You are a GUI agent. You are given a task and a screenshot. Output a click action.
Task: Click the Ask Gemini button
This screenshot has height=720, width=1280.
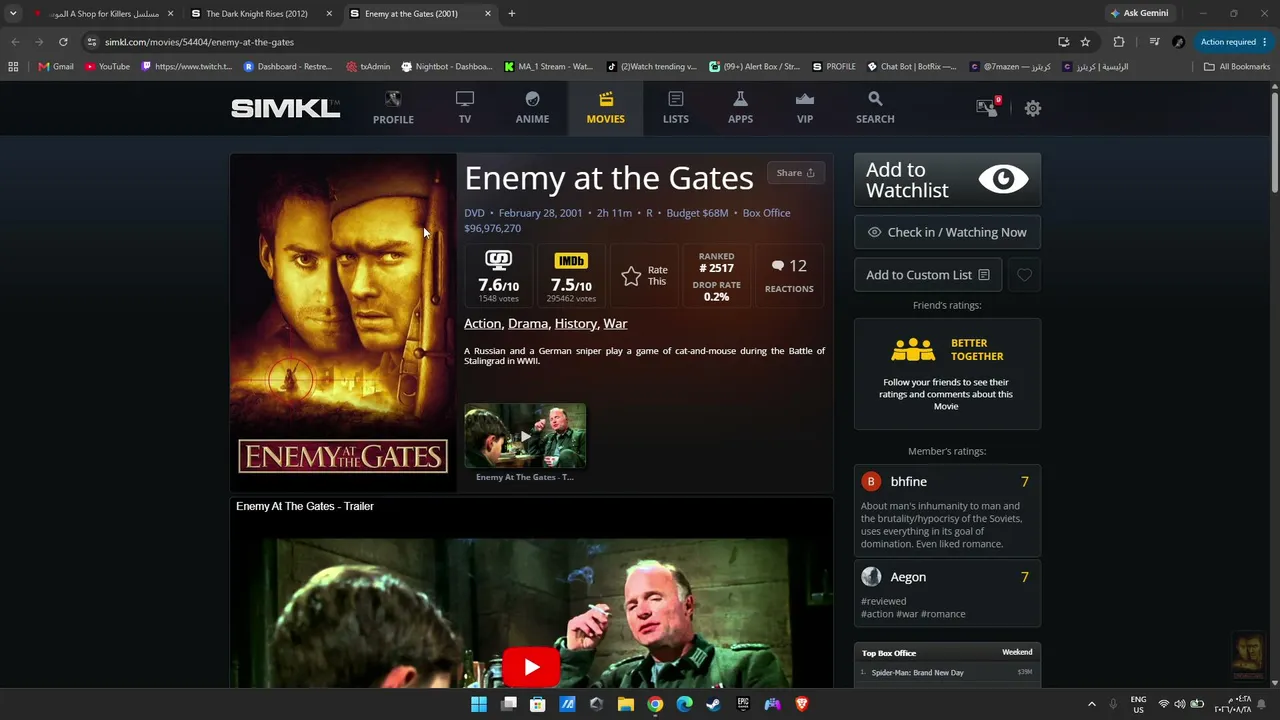(x=1139, y=14)
